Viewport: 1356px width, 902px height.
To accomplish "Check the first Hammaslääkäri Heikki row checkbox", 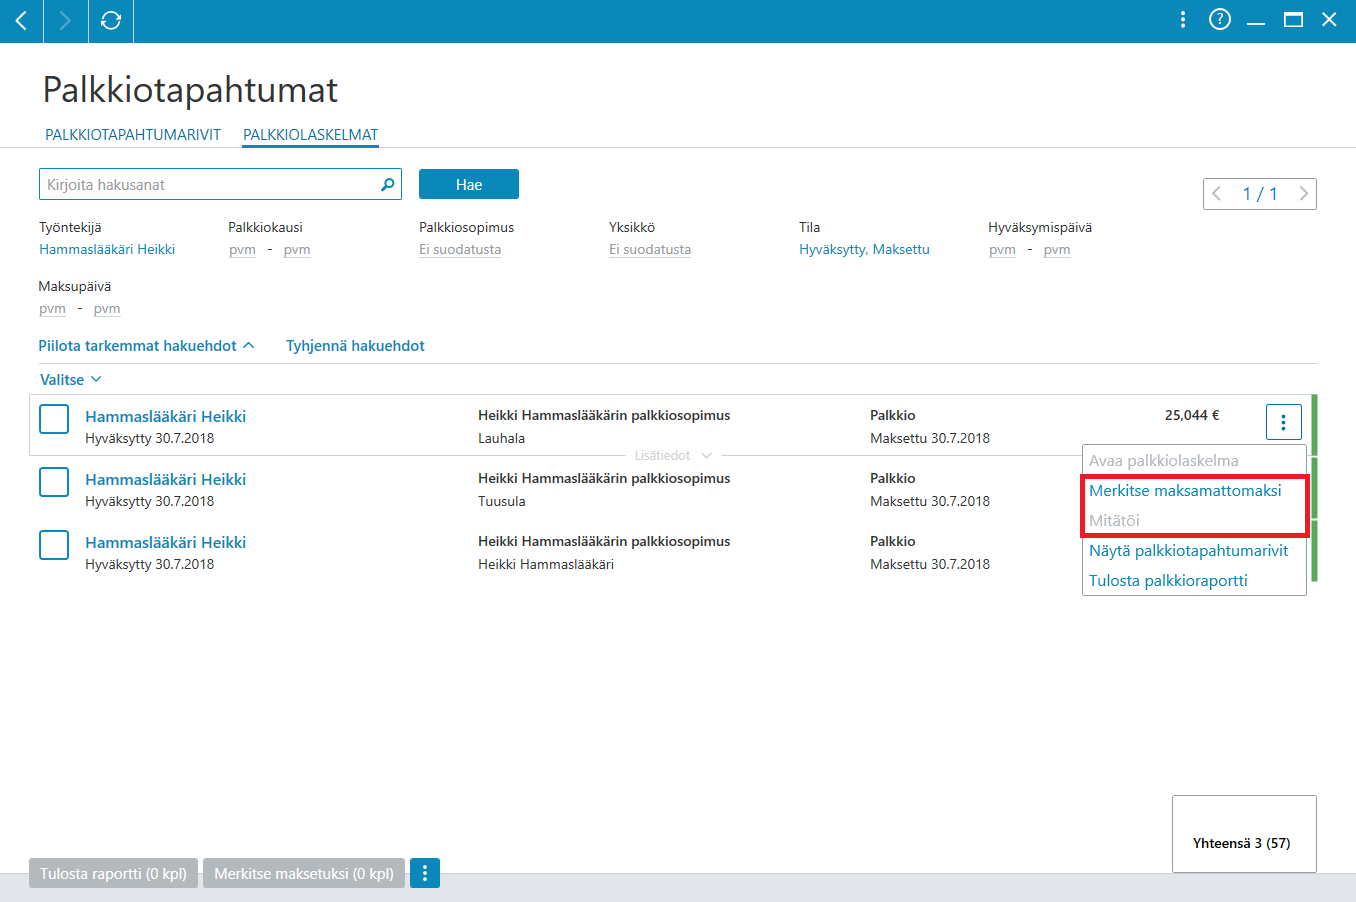I will [x=54, y=419].
